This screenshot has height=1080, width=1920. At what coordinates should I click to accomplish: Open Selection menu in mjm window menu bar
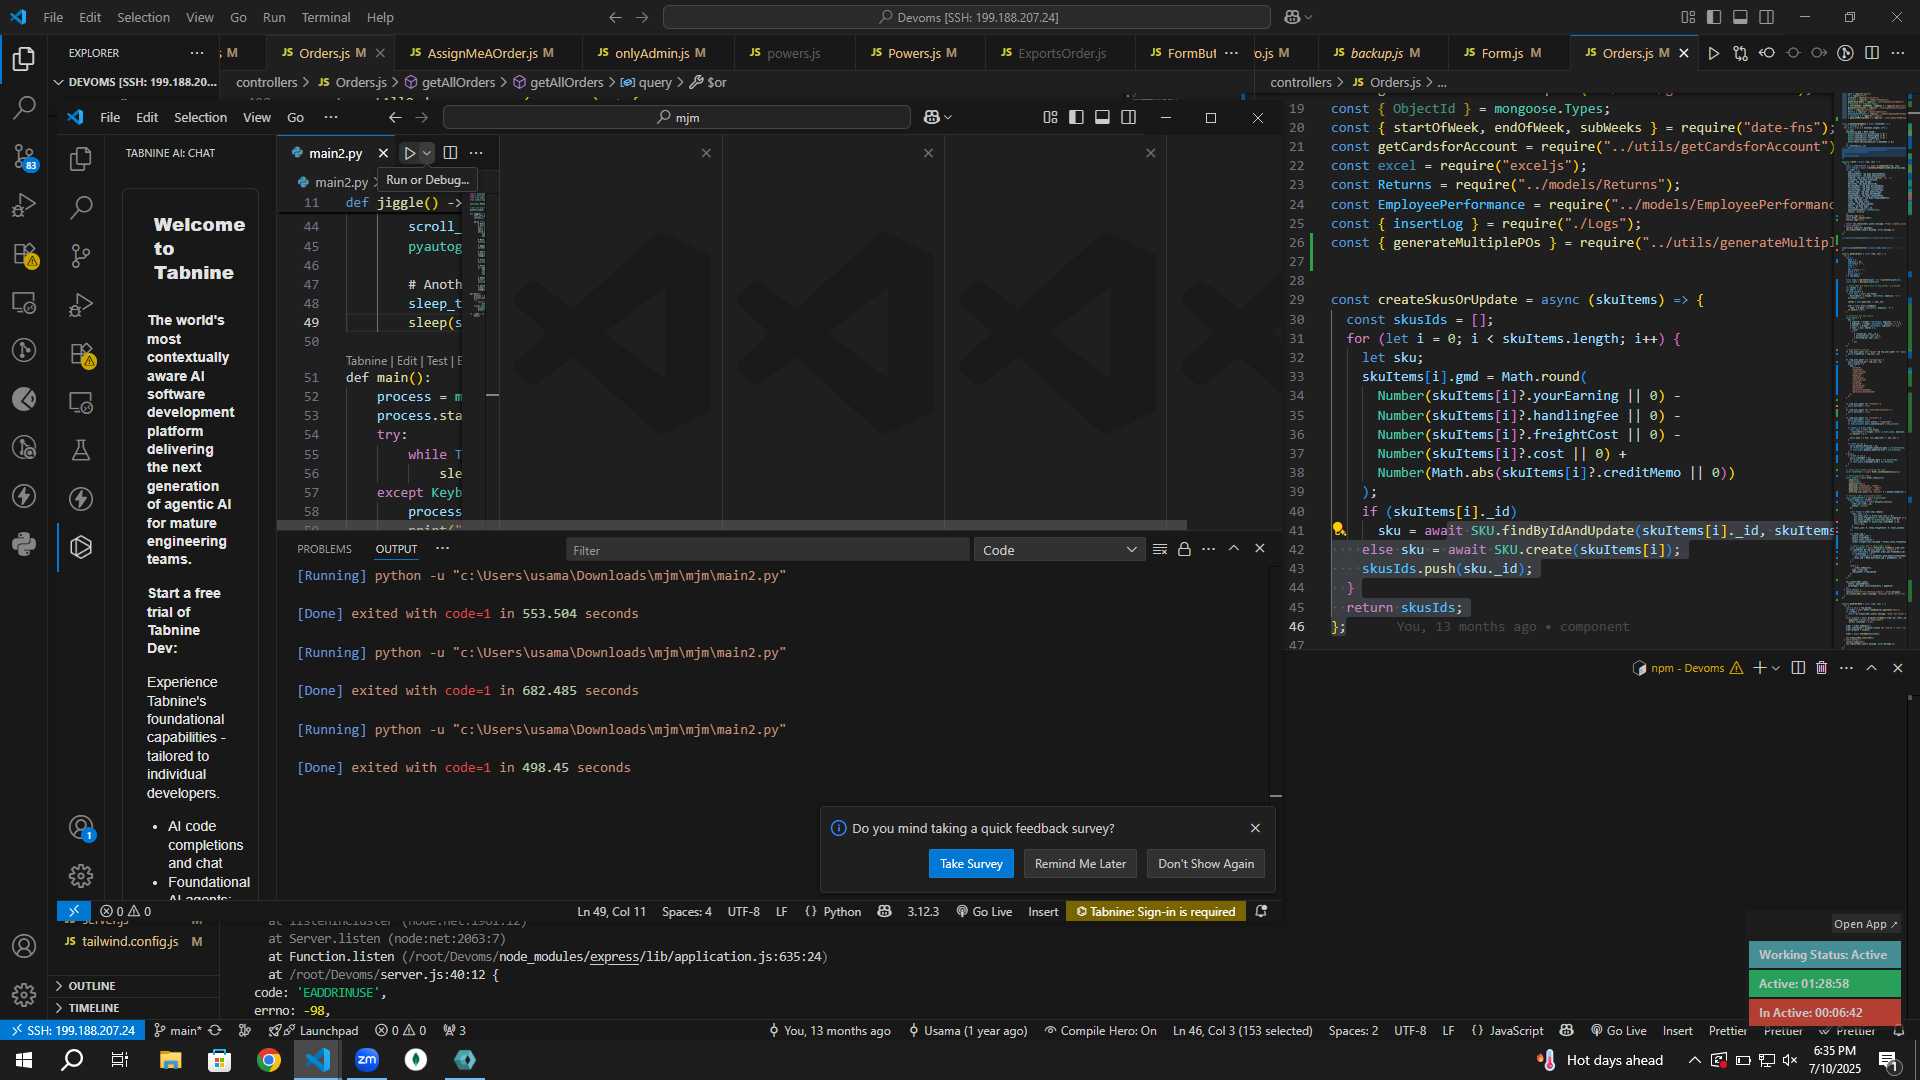200,117
